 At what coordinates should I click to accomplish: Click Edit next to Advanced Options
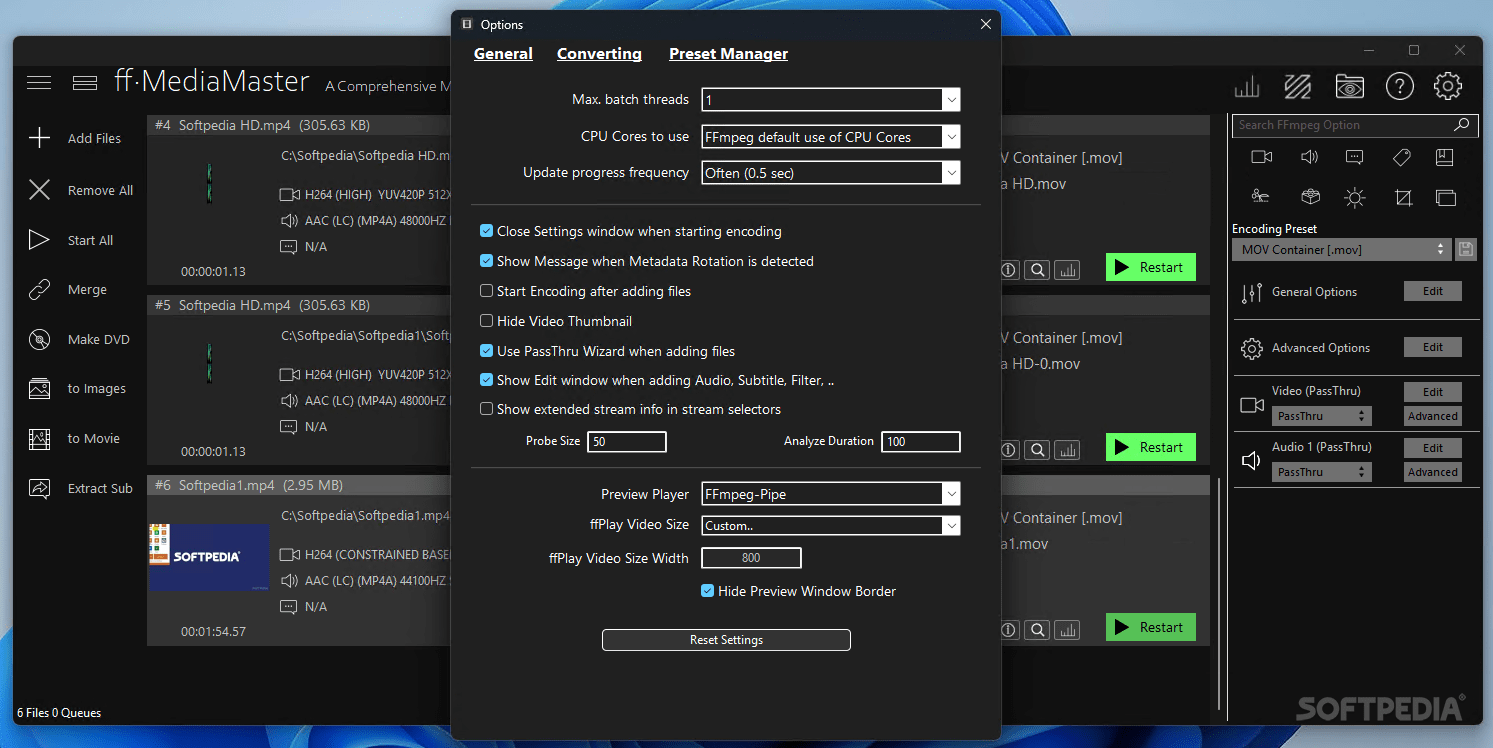[1433, 347]
